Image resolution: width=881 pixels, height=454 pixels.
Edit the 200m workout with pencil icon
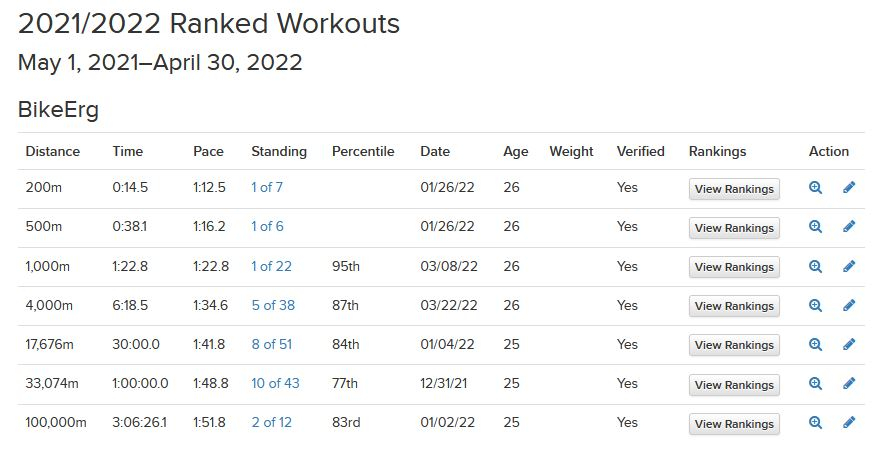click(849, 188)
